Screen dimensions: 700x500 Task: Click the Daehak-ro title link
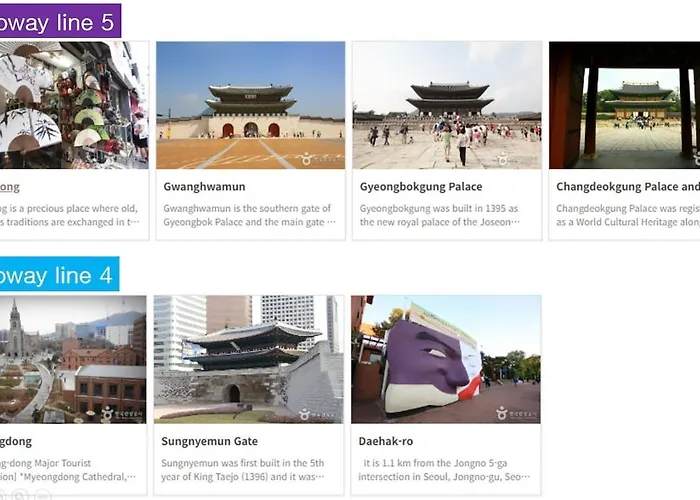click(386, 441)
